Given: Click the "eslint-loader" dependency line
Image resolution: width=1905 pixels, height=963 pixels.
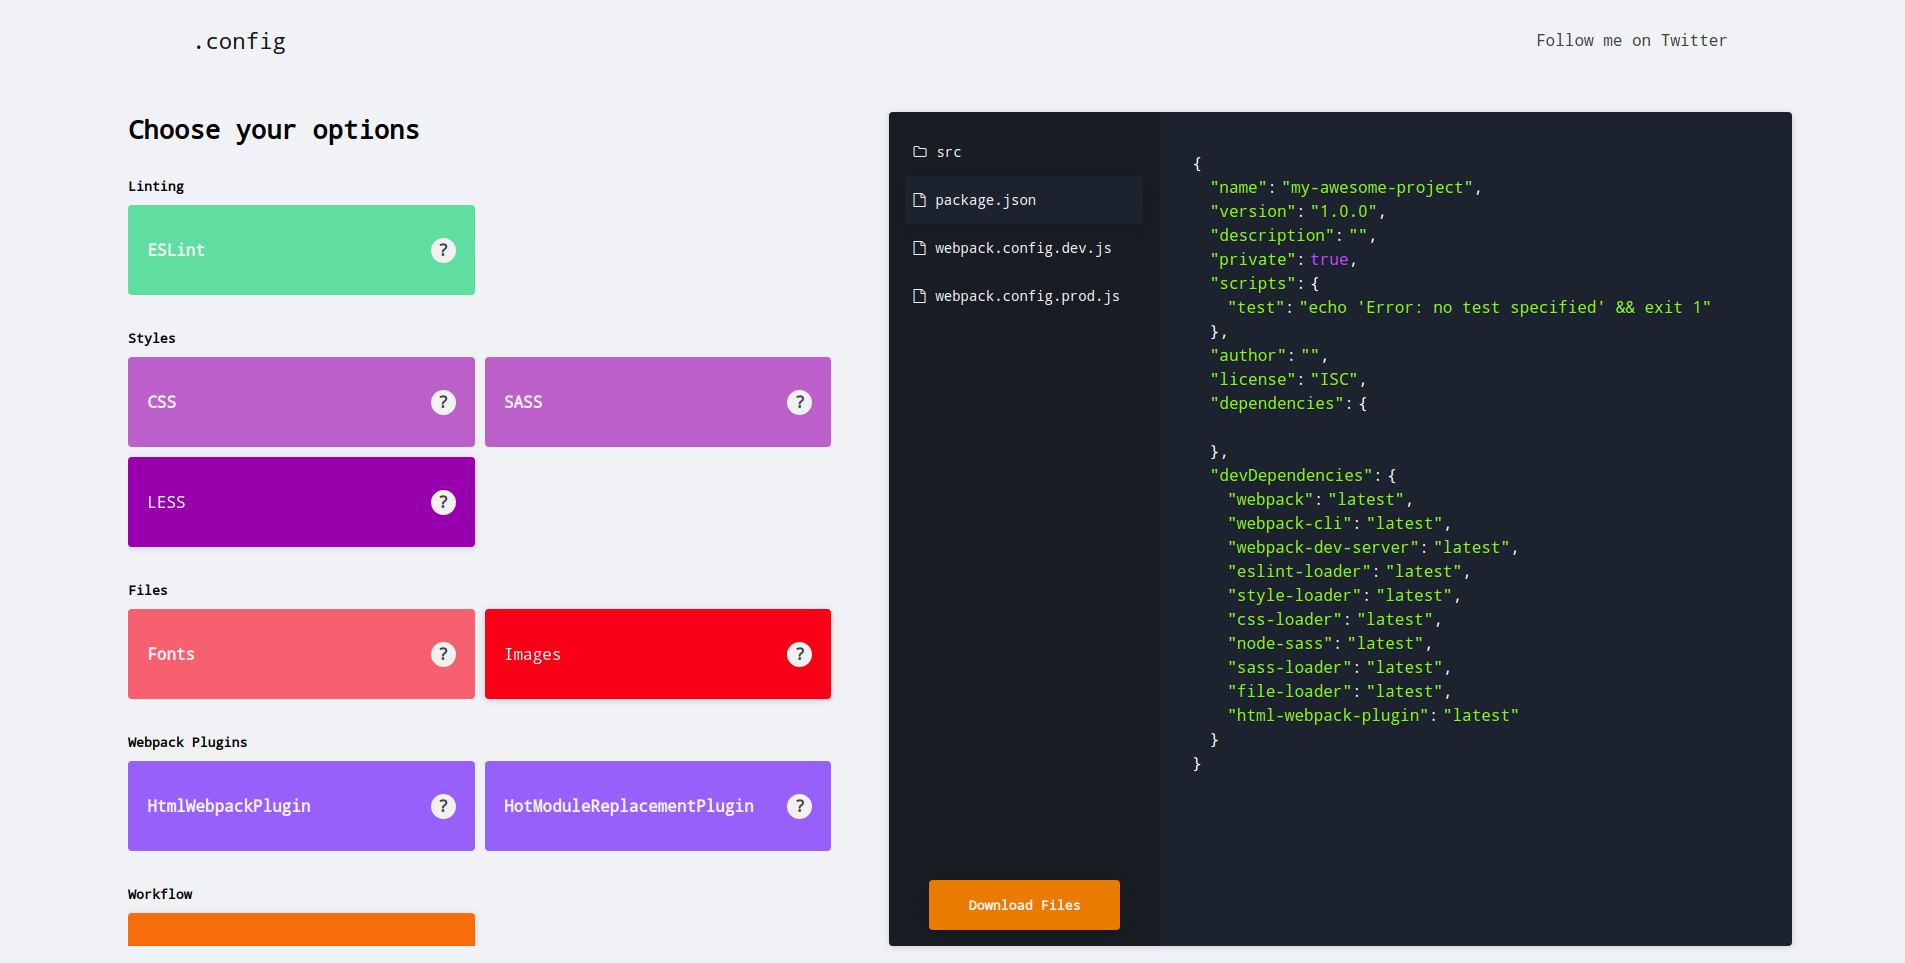Looking at the screenshot, I should pyautogui.click(x=1349, y=571).
